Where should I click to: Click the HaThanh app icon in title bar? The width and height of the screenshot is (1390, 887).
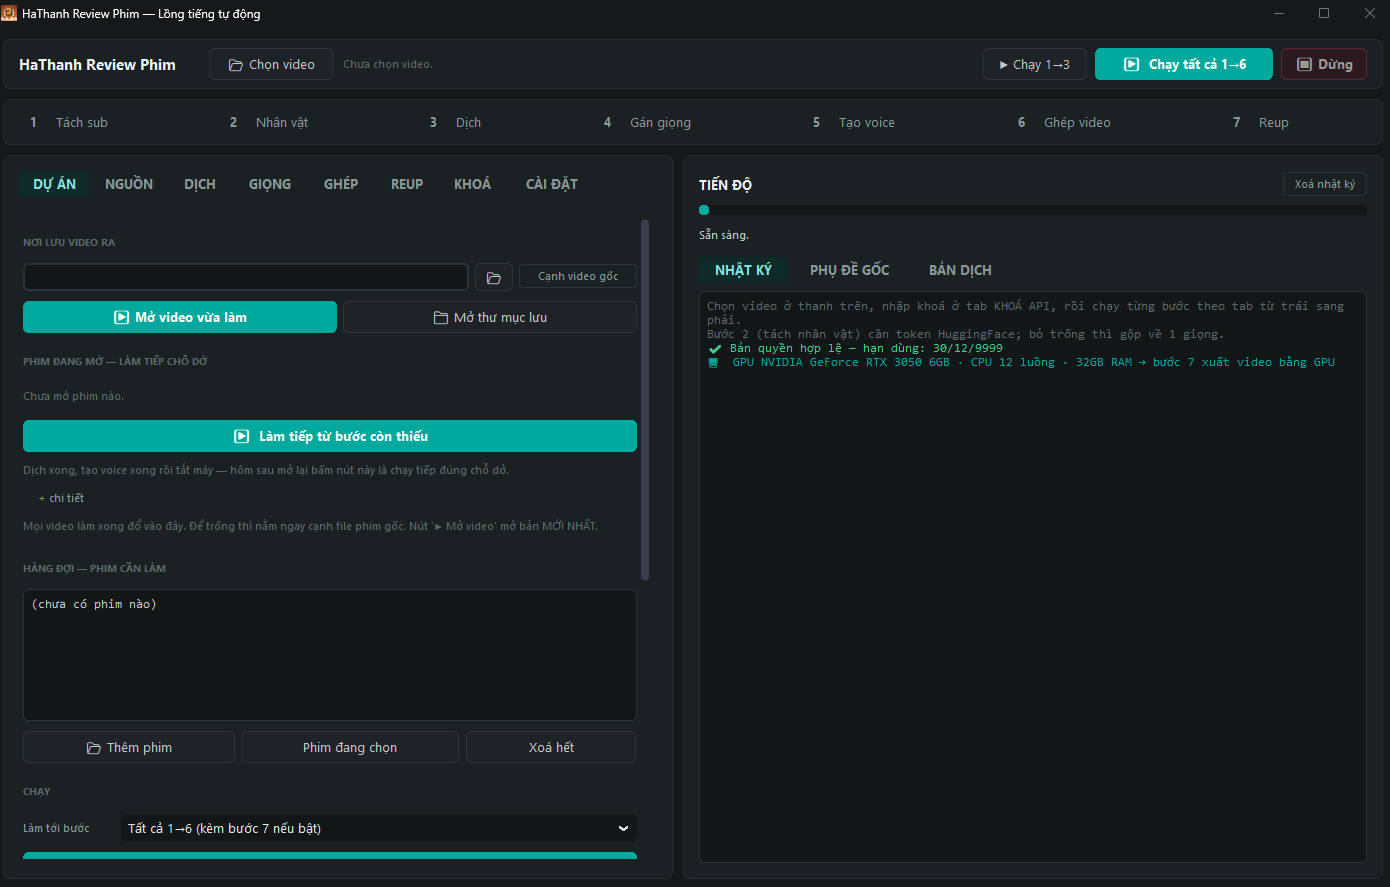pyautogui.click(x=10, y=13)
